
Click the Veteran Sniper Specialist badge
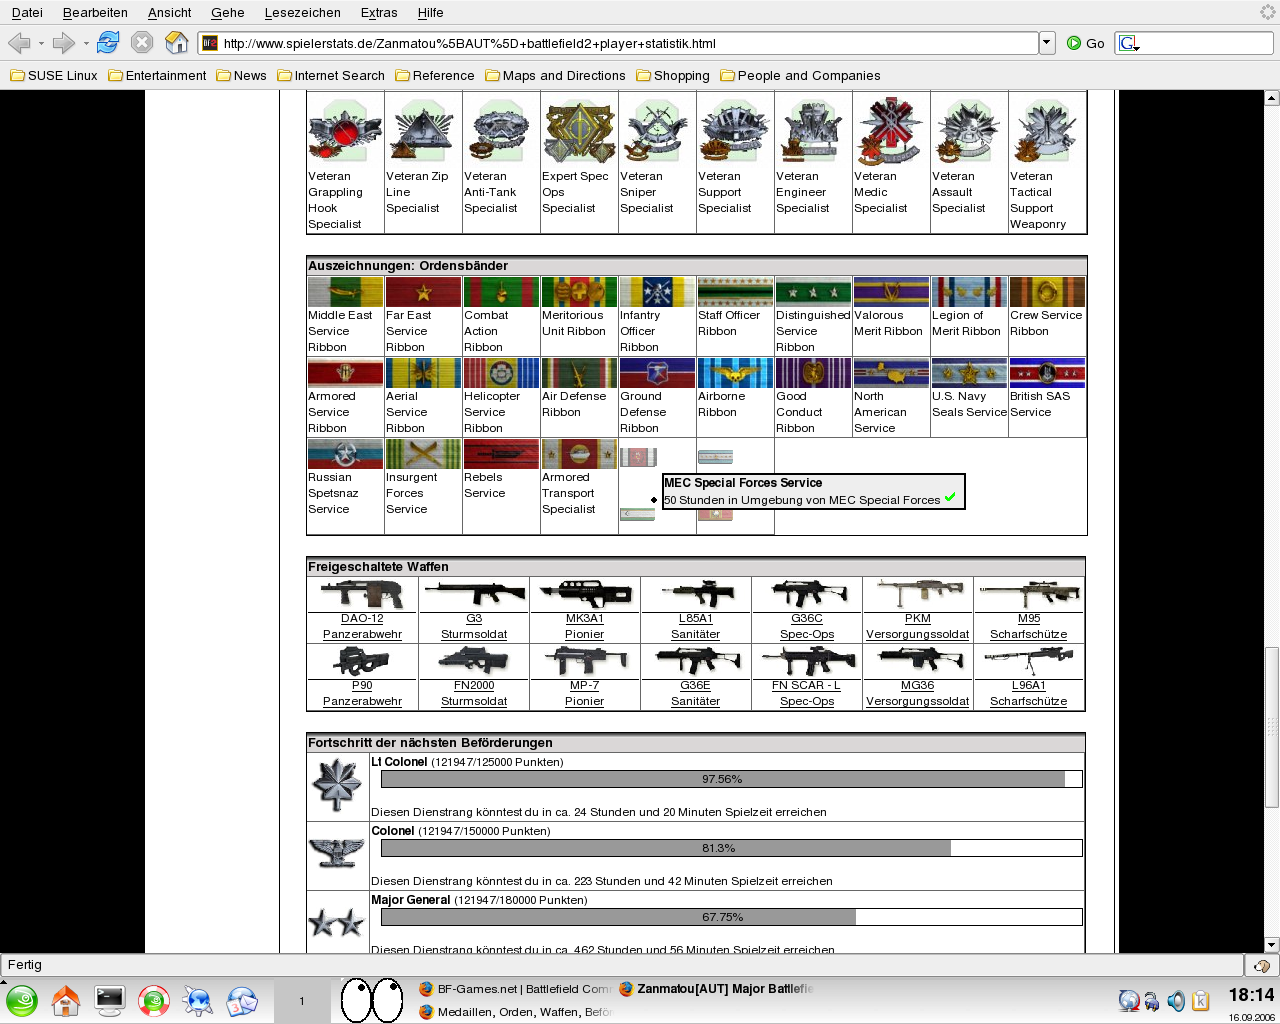657,131
